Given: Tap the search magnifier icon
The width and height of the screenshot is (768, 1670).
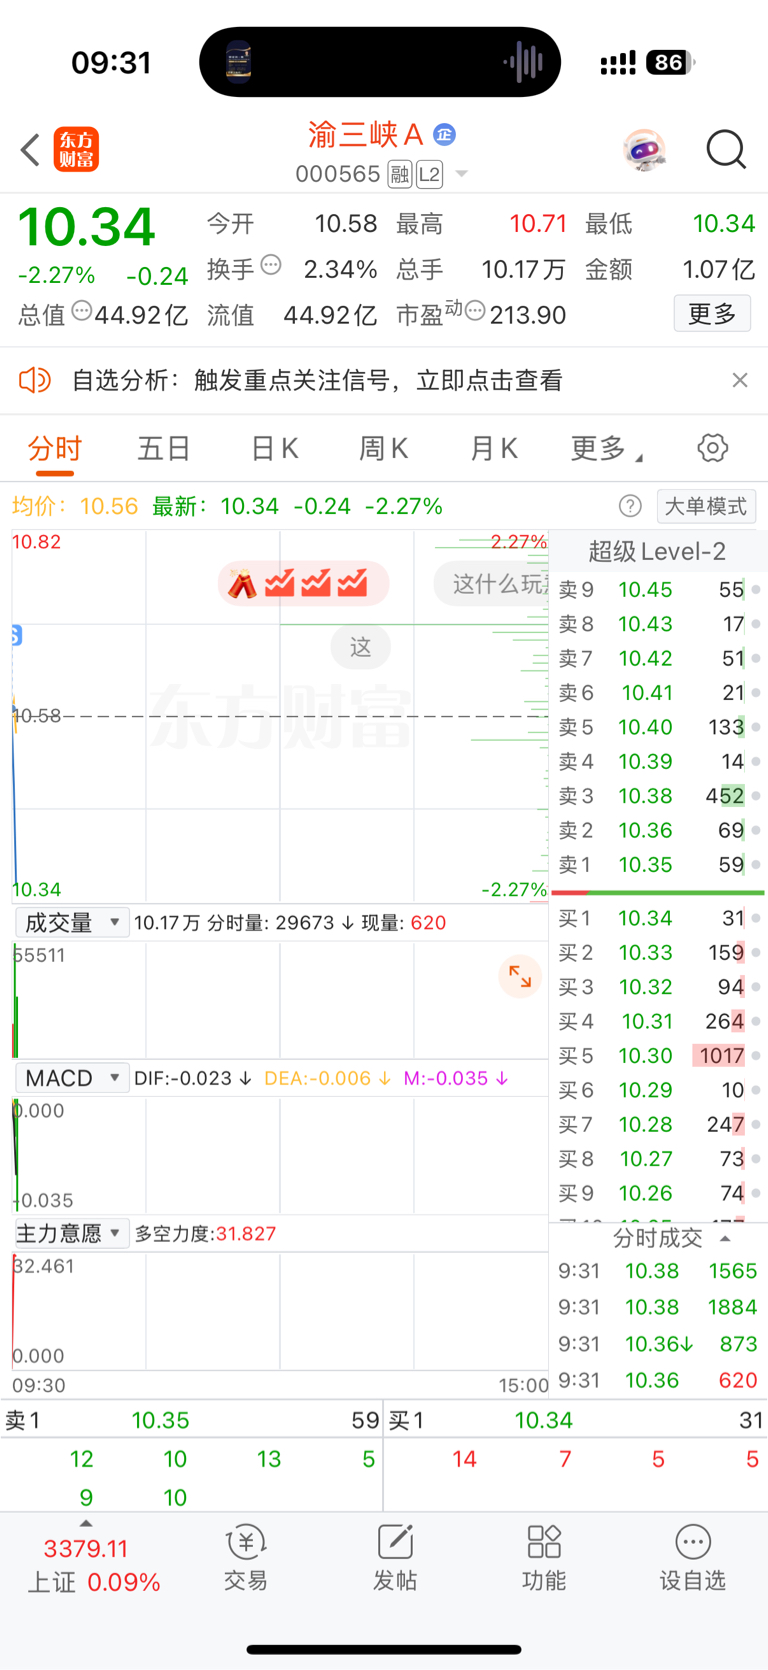Looking at the screenshot, I should click(x=726, y=150).
